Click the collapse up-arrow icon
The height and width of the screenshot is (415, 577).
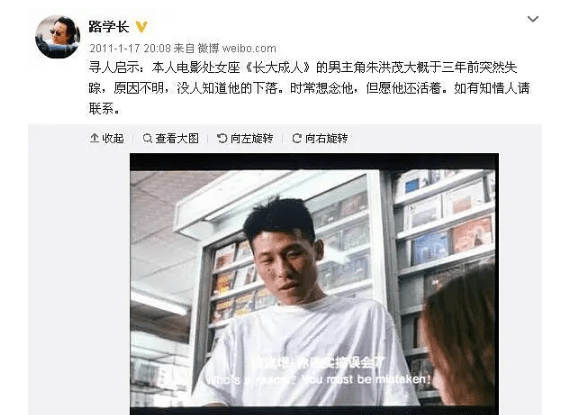tap(94, 138)
